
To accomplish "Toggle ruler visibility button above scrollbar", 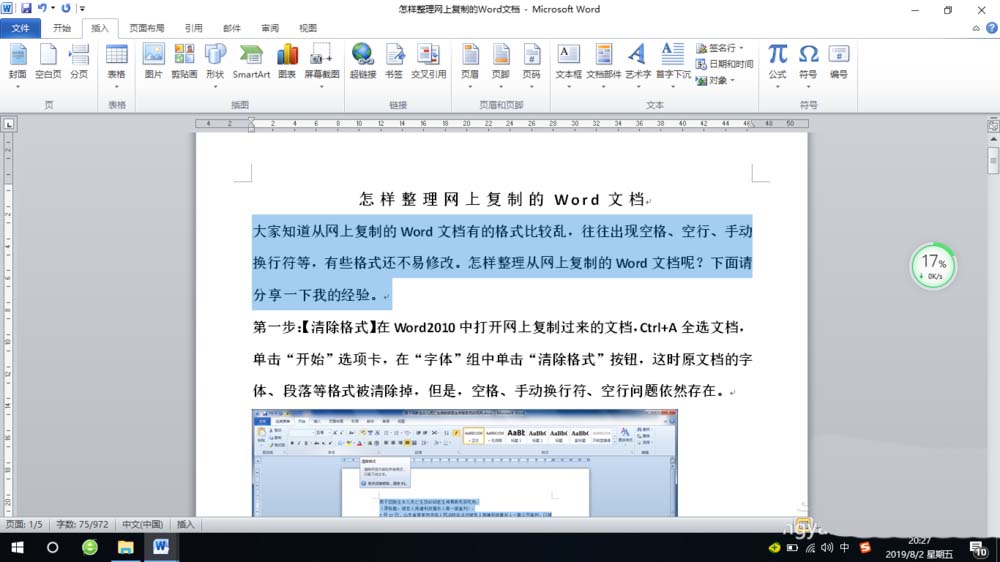I will point(993,125).
